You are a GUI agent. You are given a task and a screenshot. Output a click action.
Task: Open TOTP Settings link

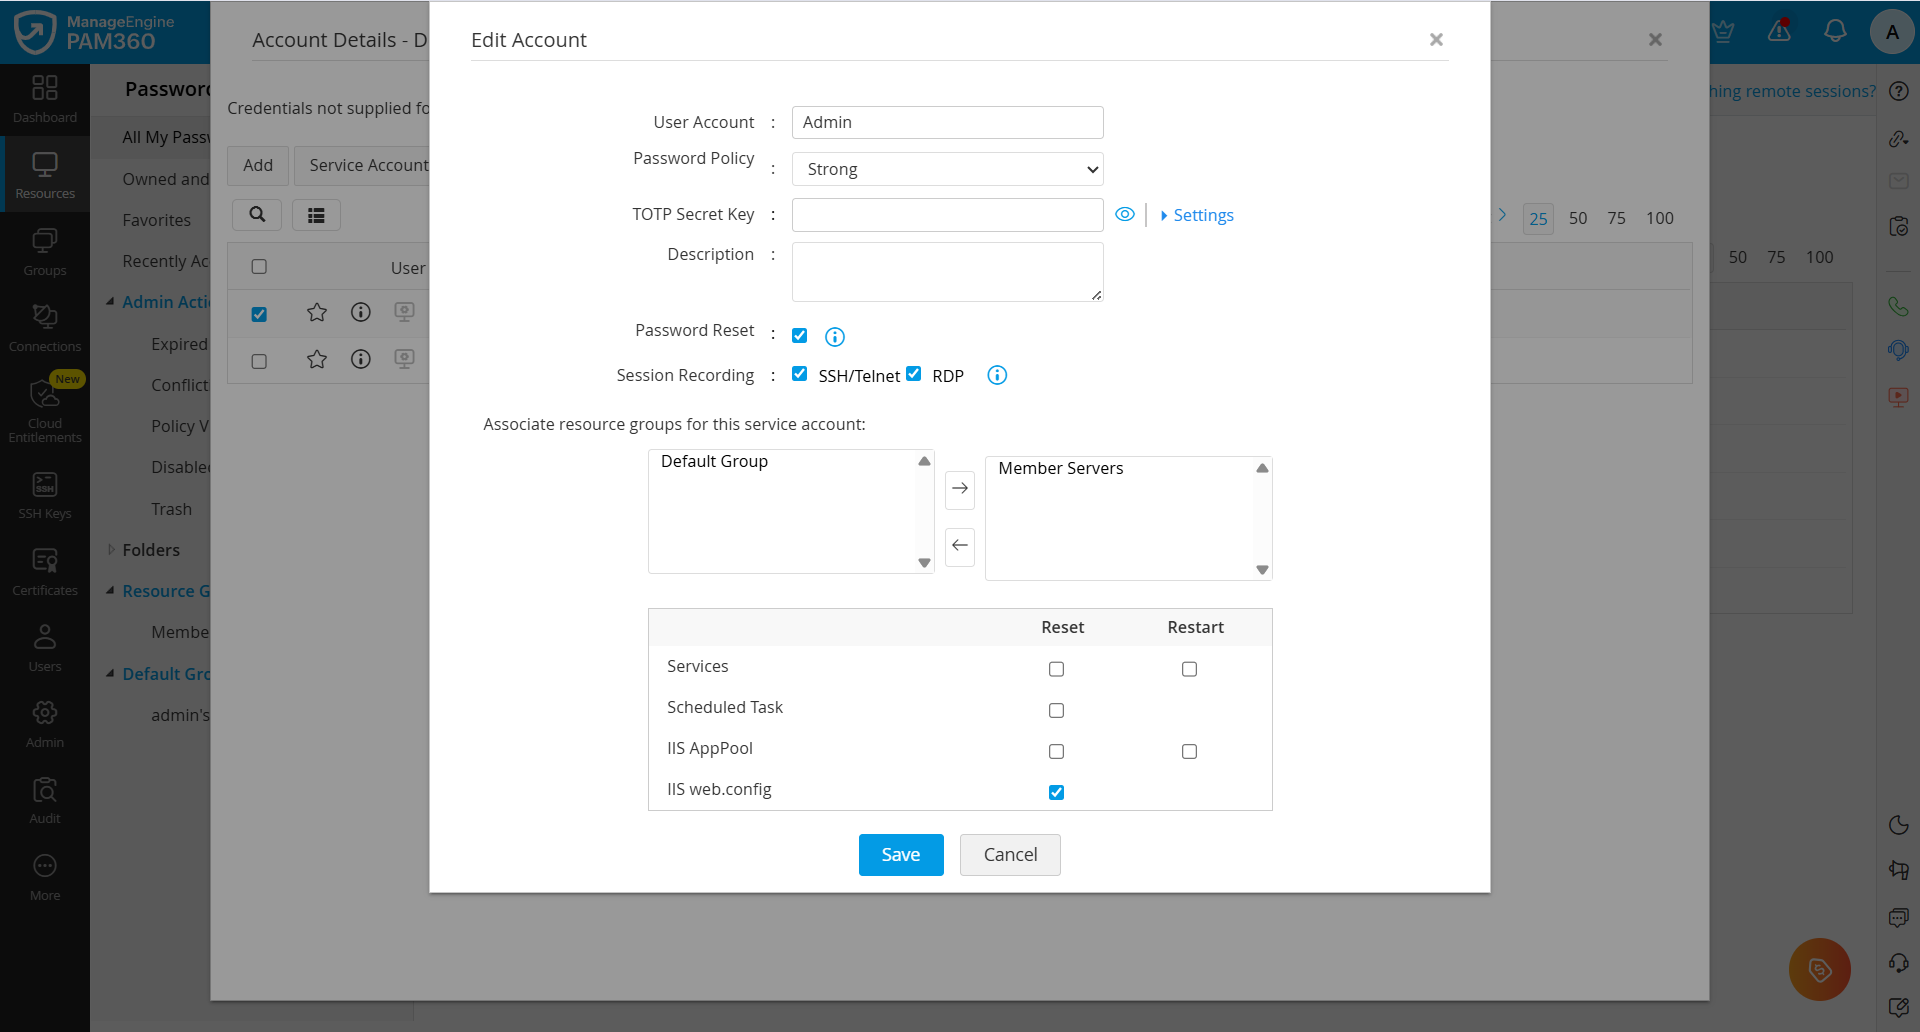pos(1203,214)
